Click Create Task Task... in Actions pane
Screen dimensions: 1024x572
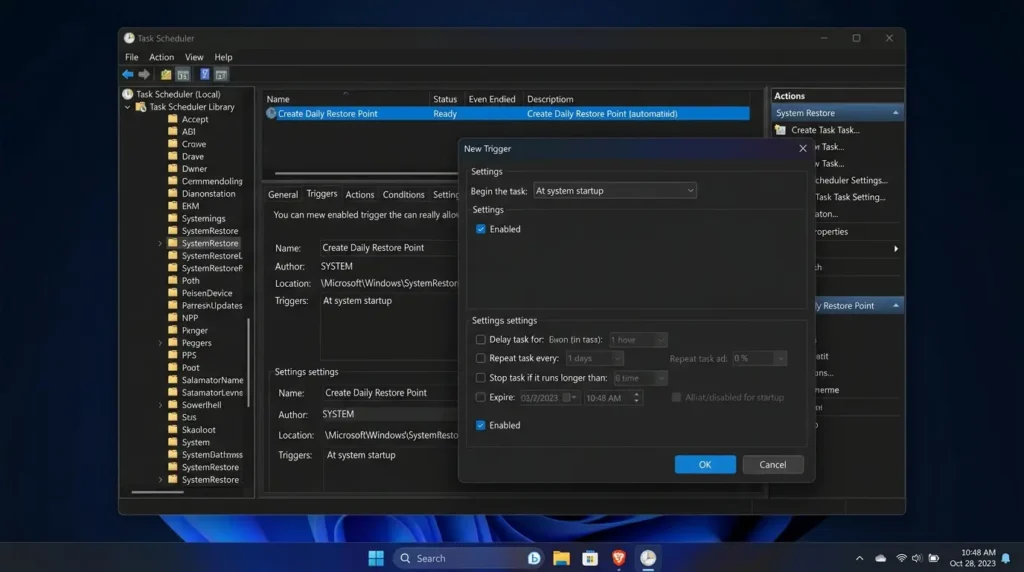[825, 130]
